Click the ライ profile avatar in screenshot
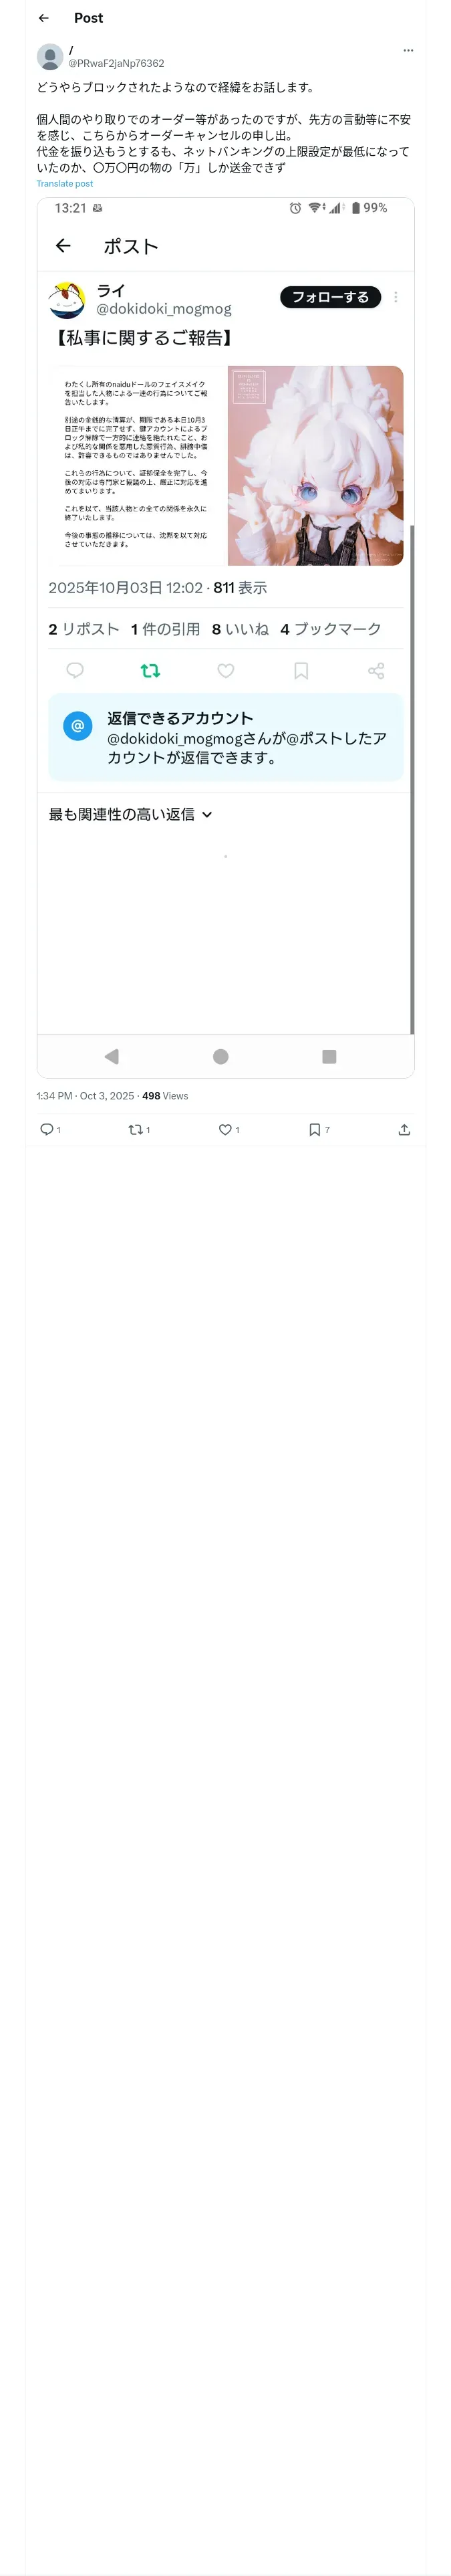The image size is (451, 2576). coord(67,299)
